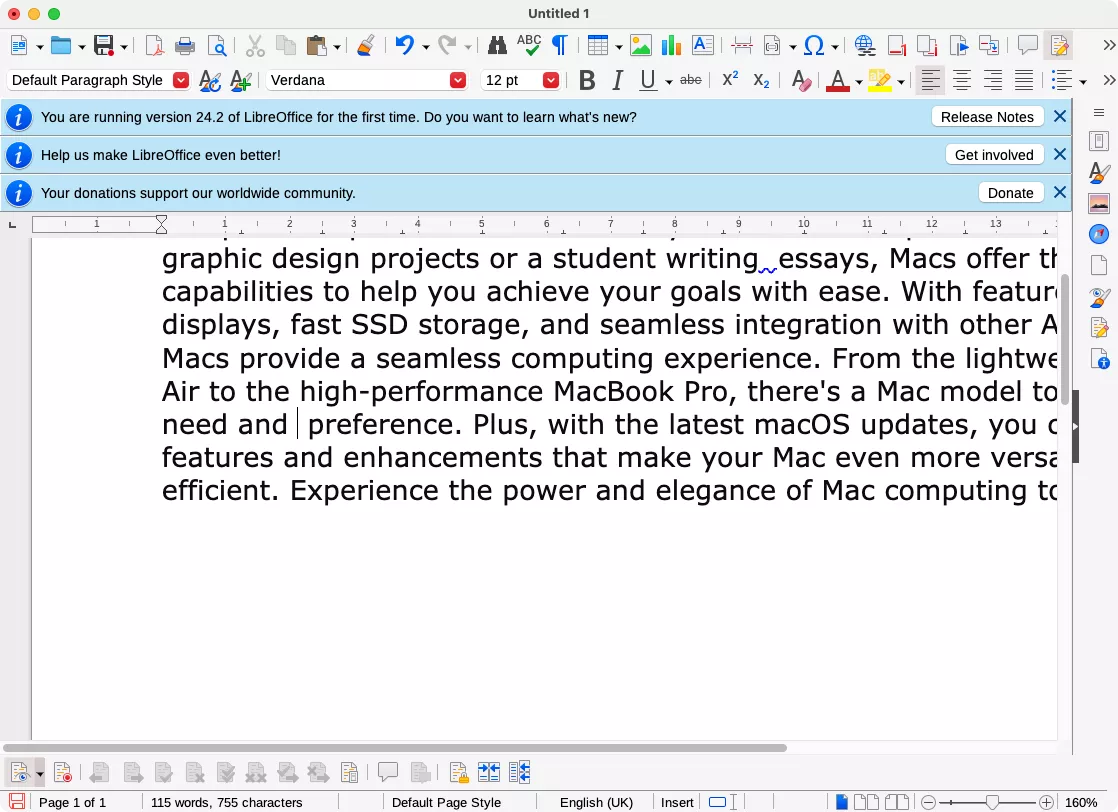Toggle Superscript formatting

(x=730, y=81)
